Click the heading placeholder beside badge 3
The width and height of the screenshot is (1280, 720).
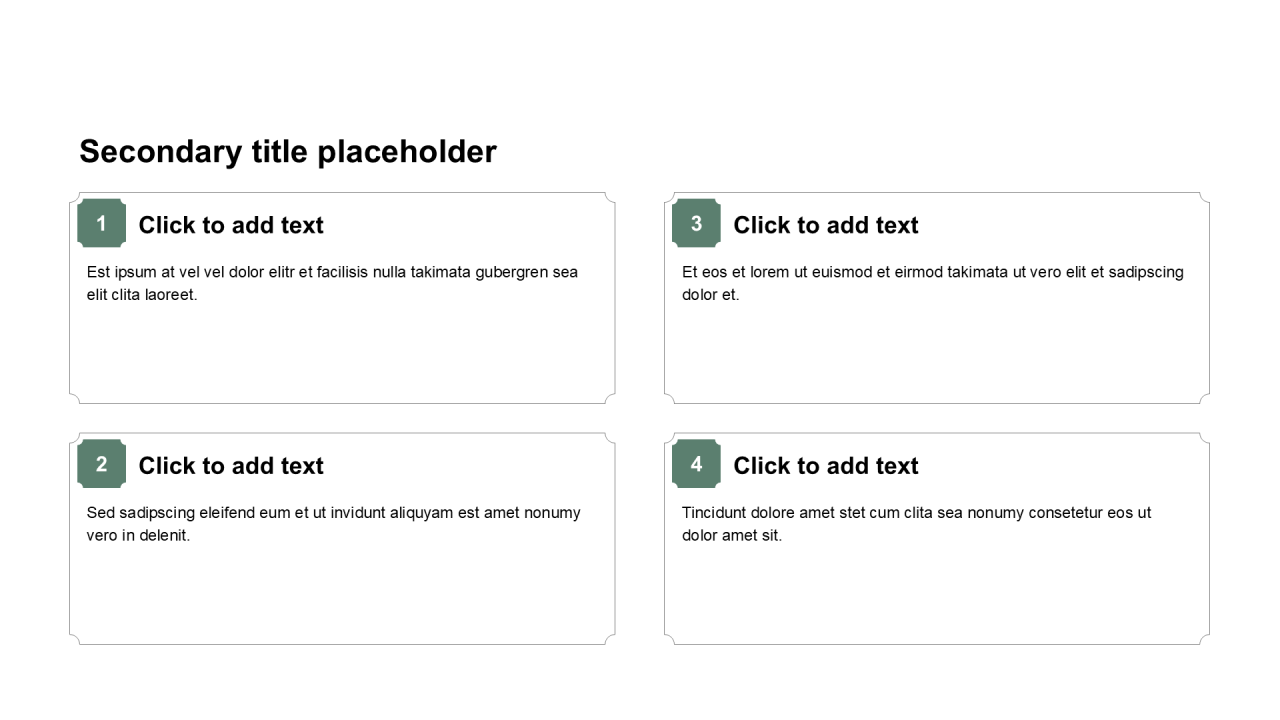(x=826, y=225)
